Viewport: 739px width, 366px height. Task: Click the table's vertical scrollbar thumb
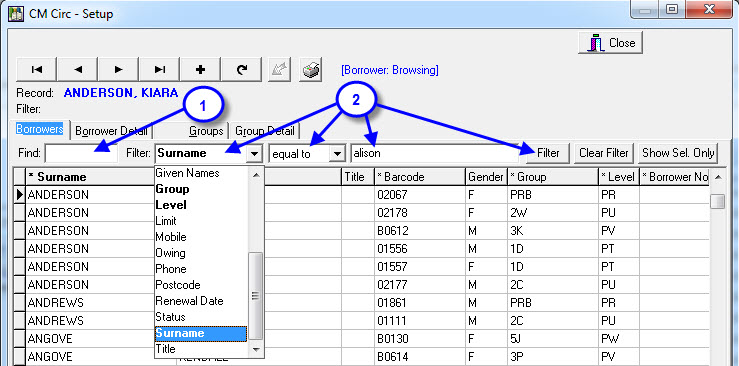(717, 201)
